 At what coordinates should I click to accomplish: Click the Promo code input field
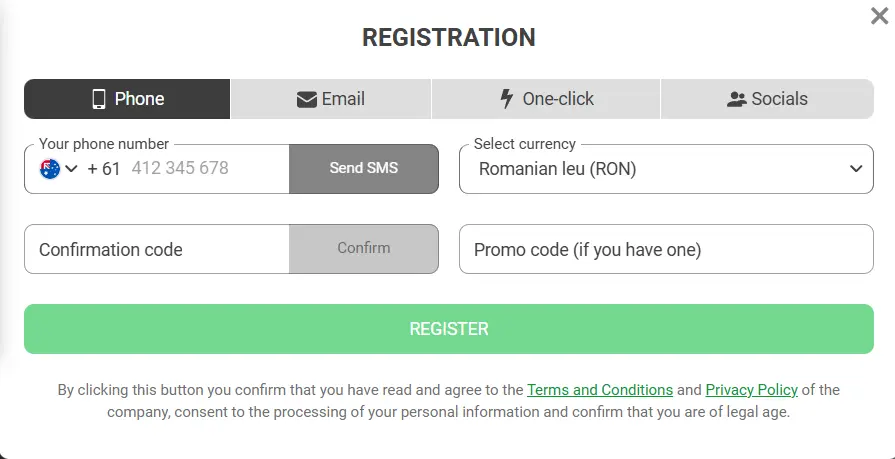pyautogui.click(x=665, y=249)
